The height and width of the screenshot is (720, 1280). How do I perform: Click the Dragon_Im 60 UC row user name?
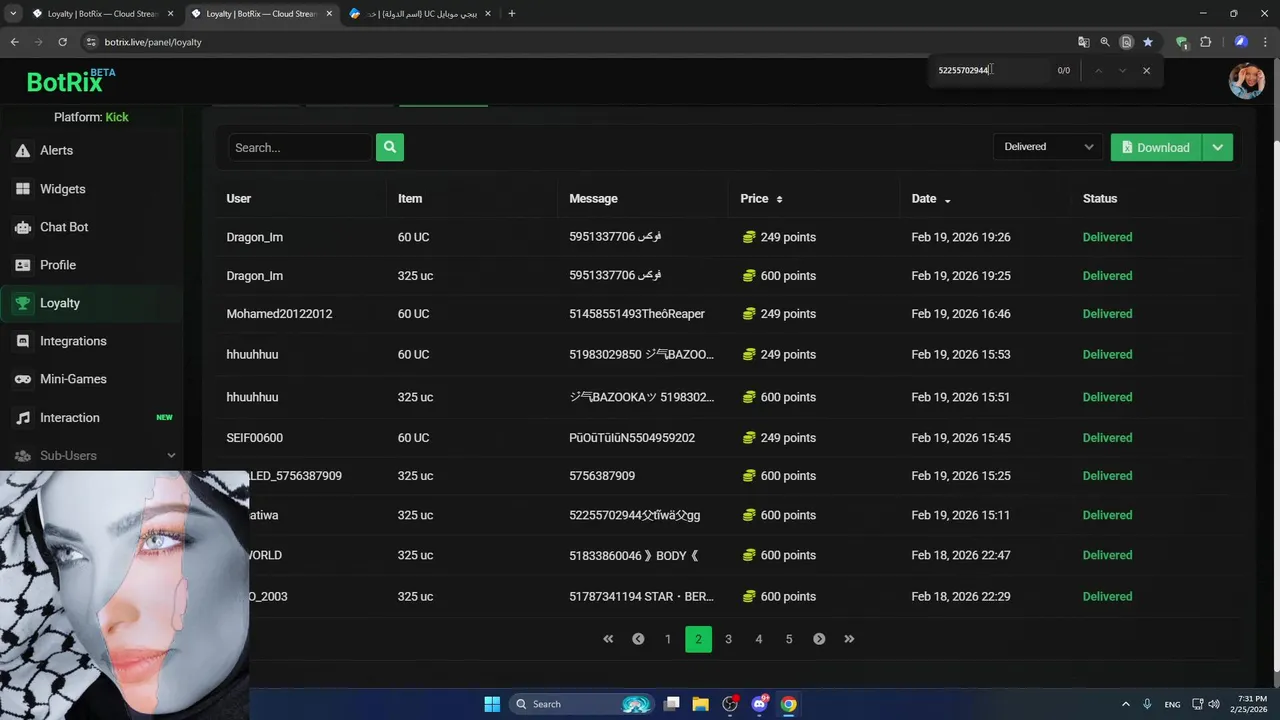pos(255,237)
